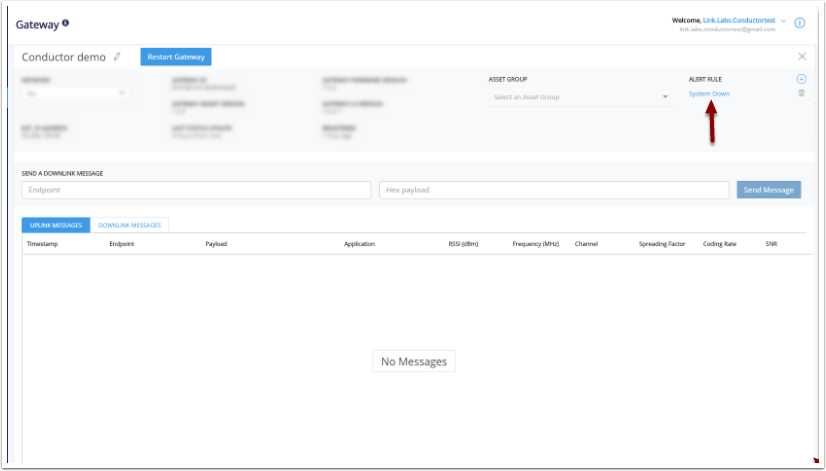Open the blurred Network dropdown
826x471 pixels.
tap(74, 94)
